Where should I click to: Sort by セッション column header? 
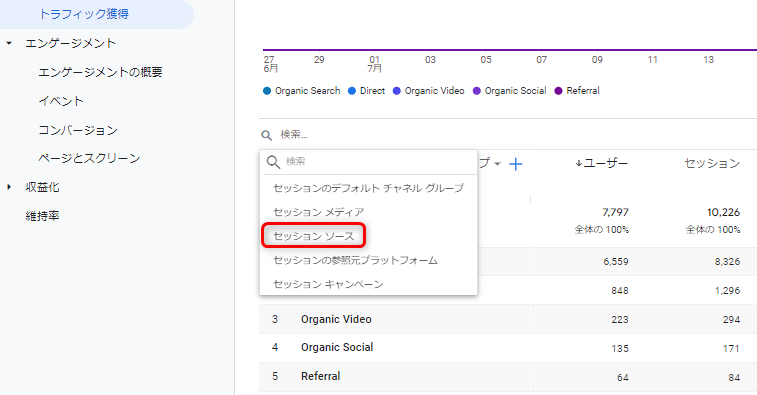712,163
